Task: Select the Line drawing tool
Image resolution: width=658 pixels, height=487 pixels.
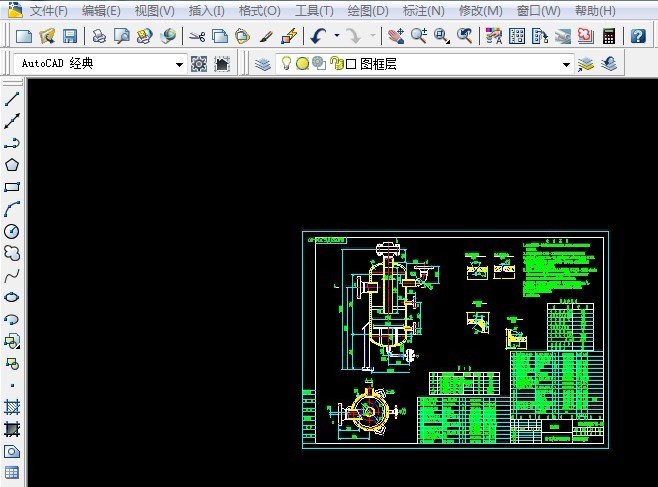Action: [x=12, y=99]
